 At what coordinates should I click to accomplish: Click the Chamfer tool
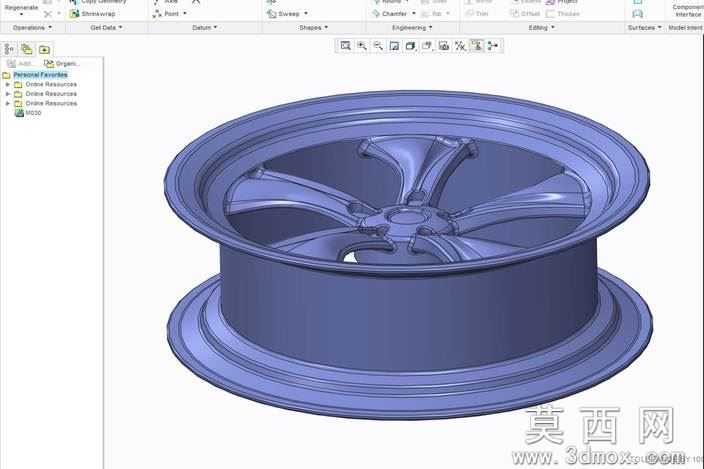coord(390,14)
